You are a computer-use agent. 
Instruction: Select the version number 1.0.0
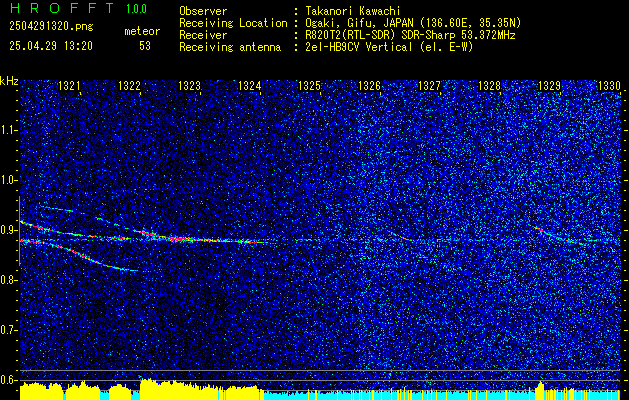[x=136, y=8]
